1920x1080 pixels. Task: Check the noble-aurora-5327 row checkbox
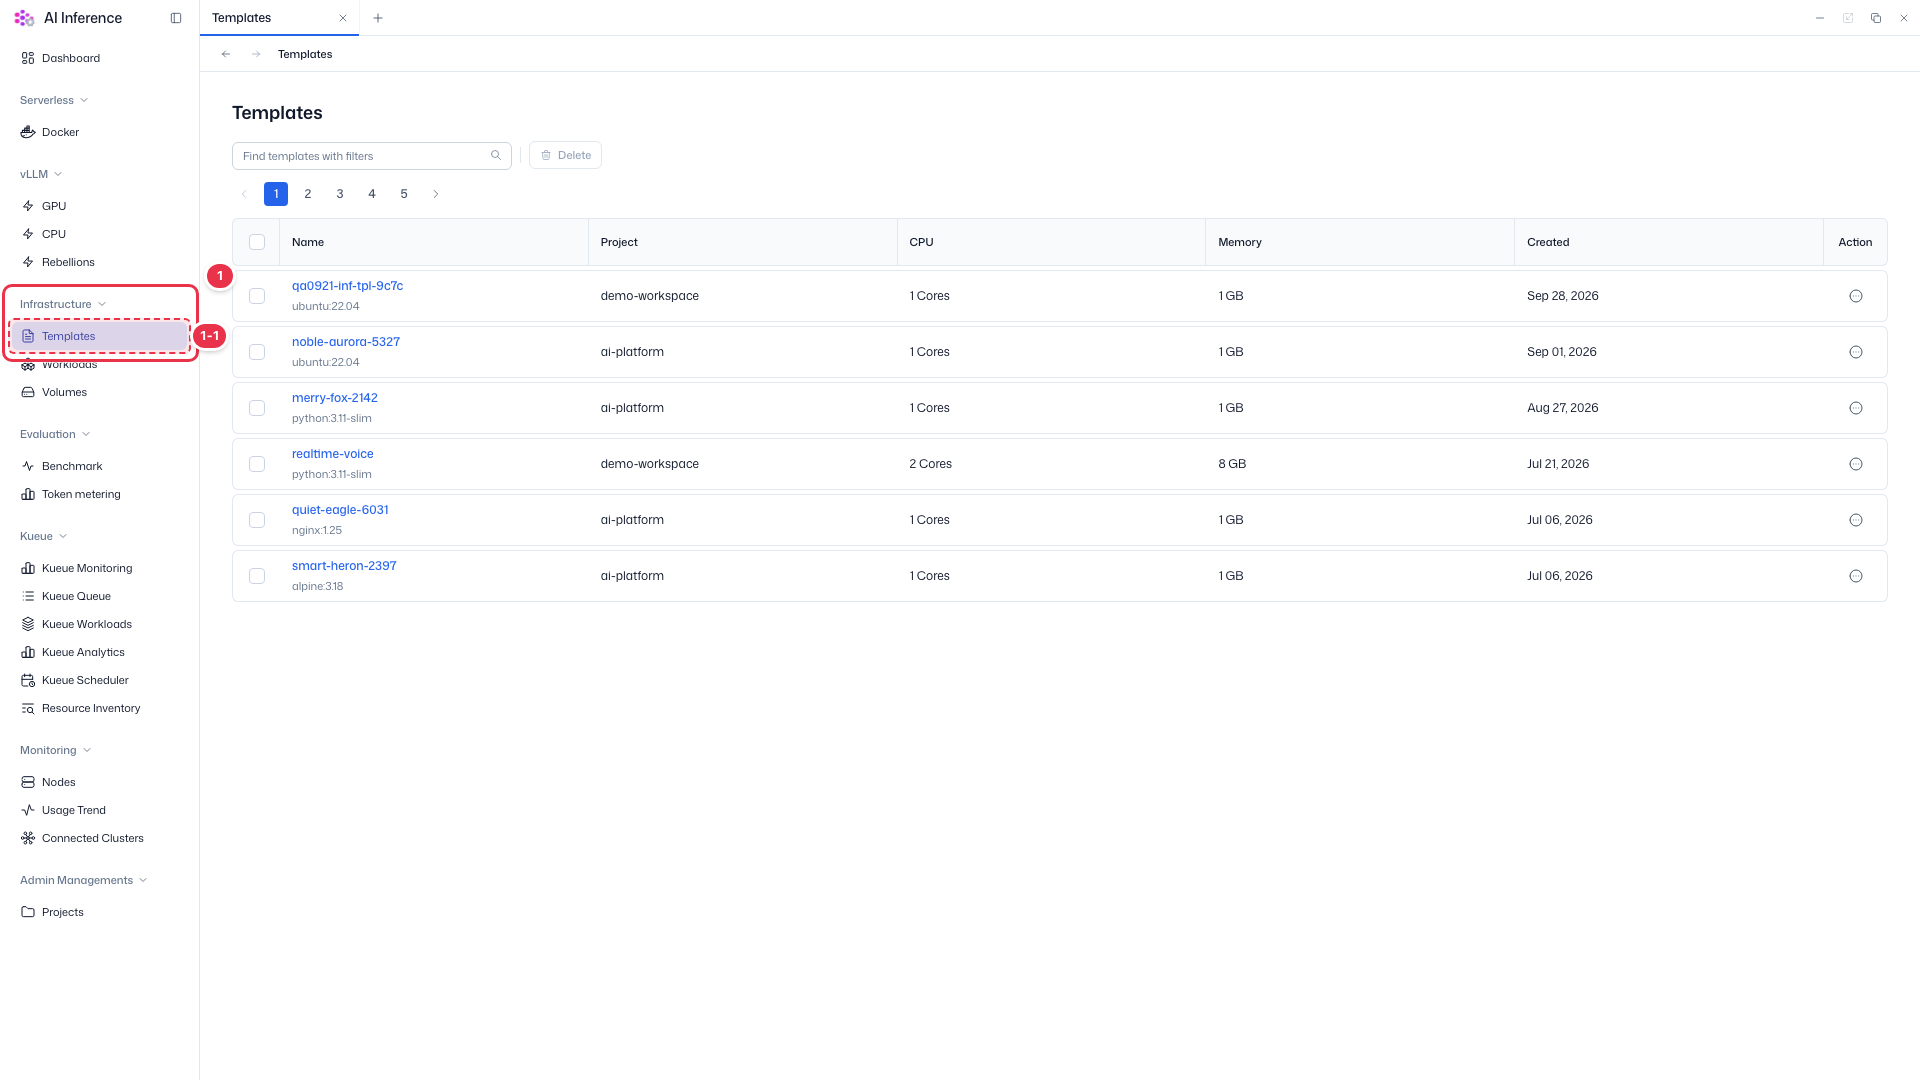click(x=257, y=352)
